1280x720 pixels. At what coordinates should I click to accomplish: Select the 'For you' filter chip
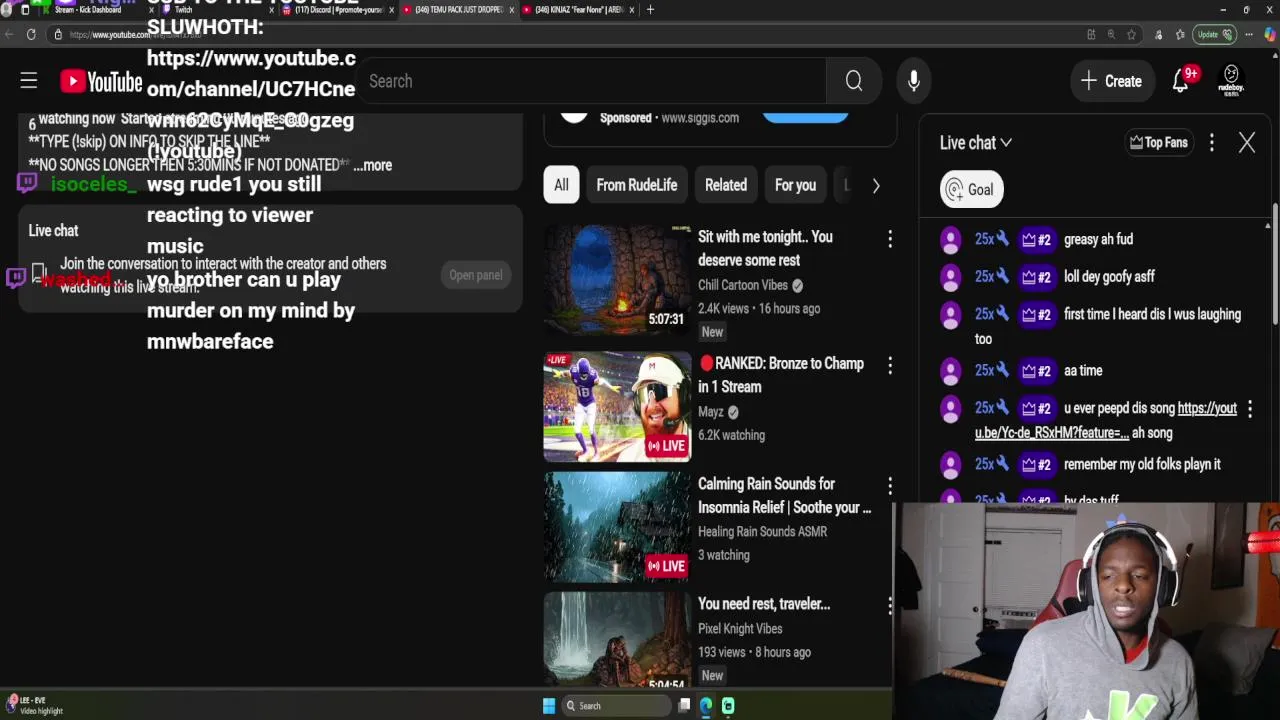795,185
